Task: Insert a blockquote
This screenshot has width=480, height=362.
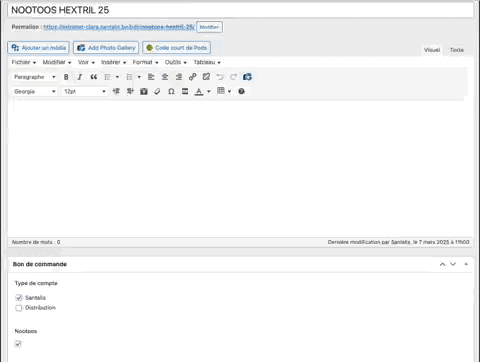Action: pyautogui.click(x=94, y=77)
